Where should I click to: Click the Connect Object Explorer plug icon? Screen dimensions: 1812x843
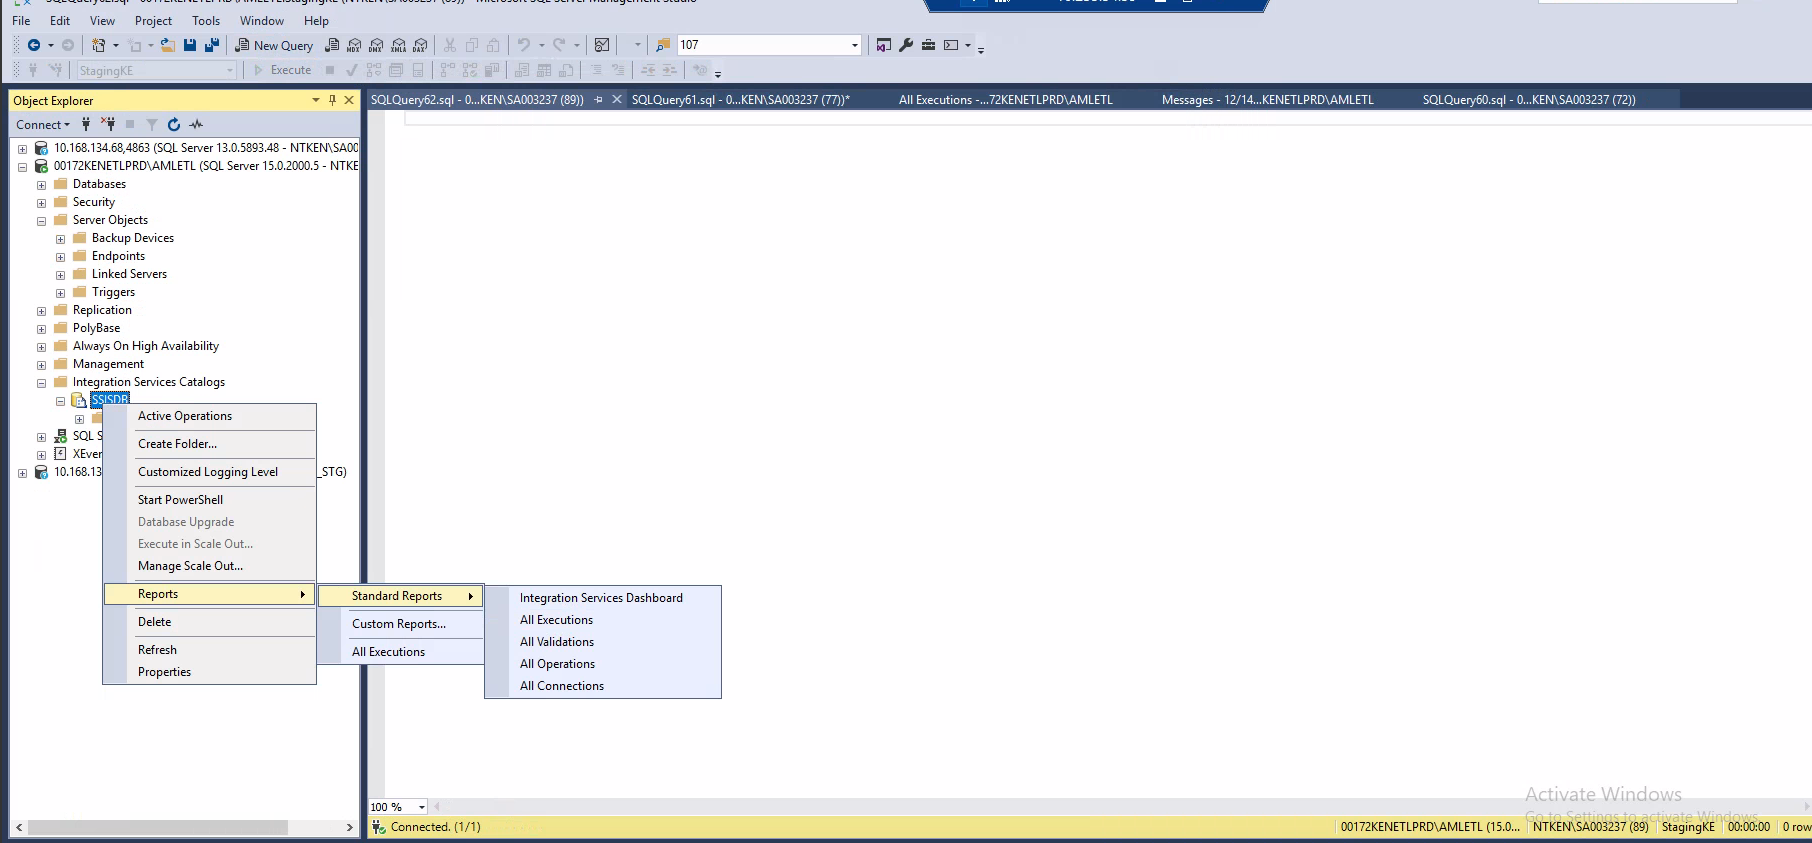point(86,124)
